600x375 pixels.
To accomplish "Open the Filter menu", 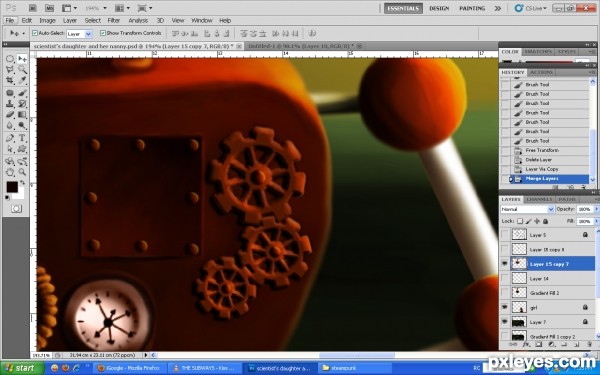I will [114, 21].
